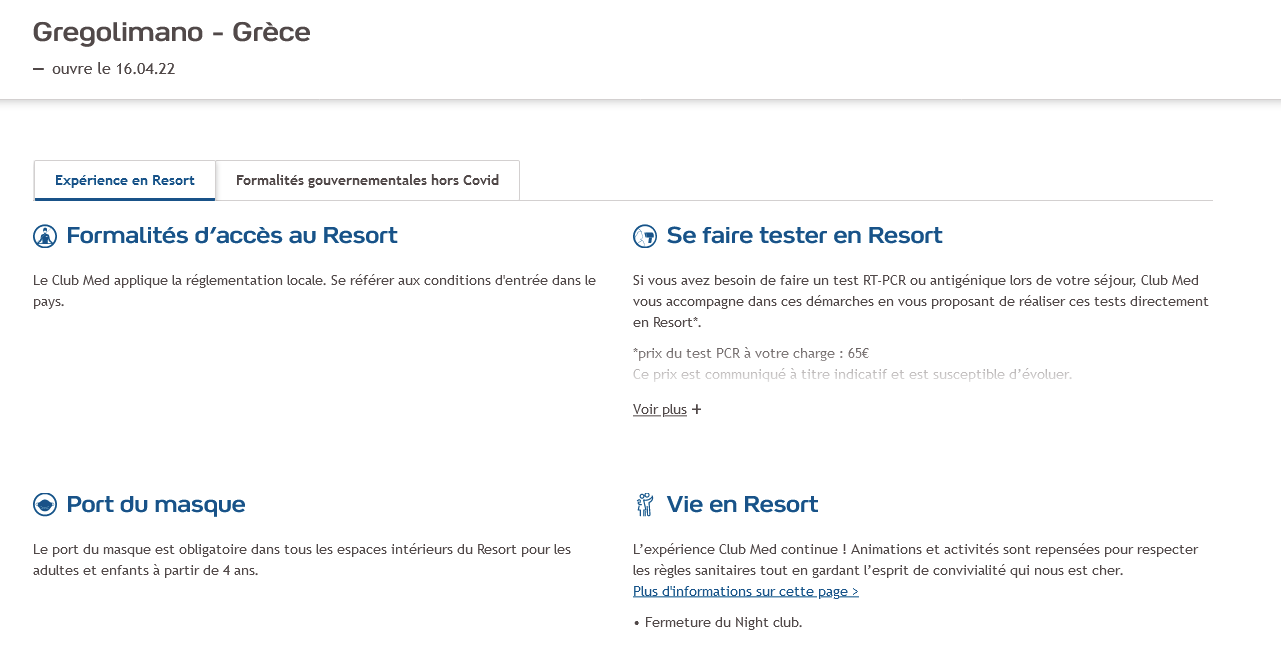Click the 'Fermeture du Night club.' bullet

(x=718, y=622)
